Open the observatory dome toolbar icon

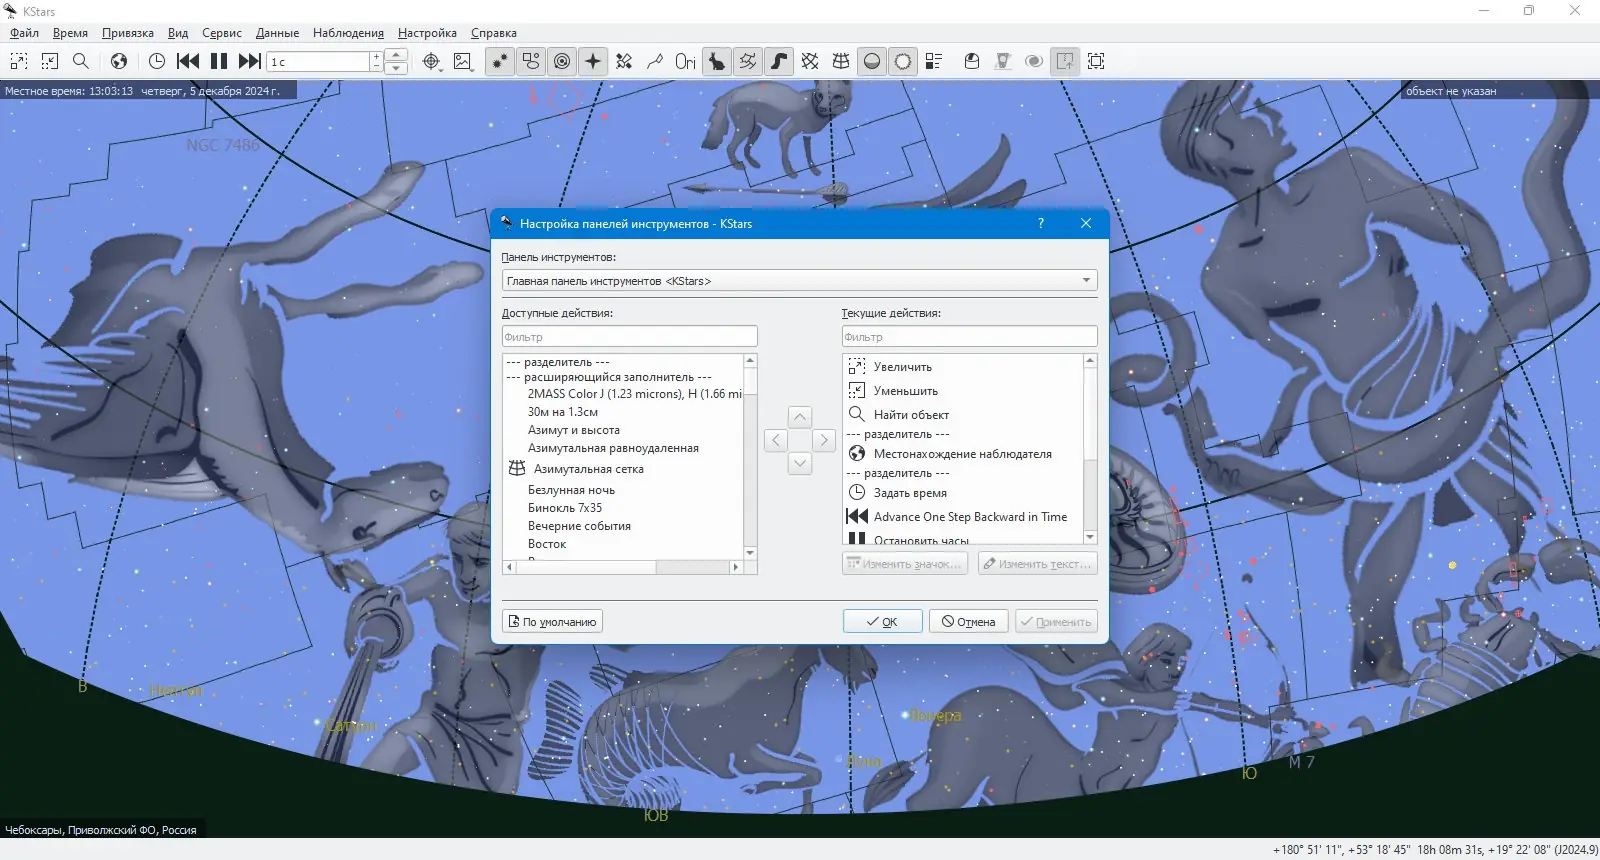(972, 61)
